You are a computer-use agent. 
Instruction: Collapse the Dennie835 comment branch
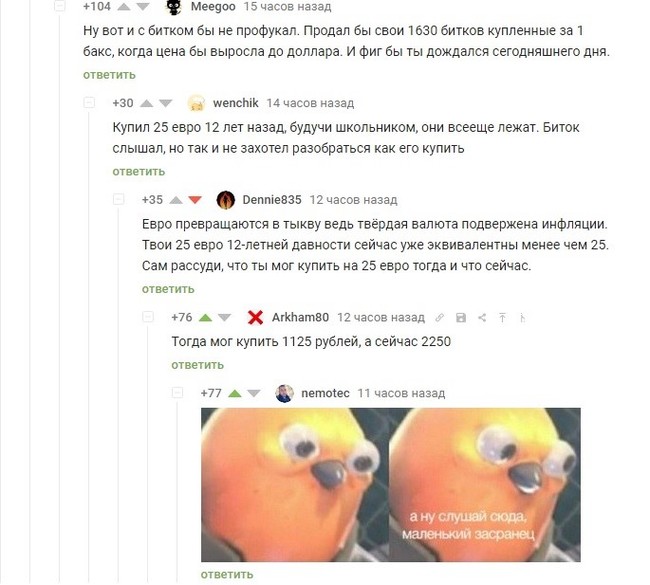pyautogui.click(x=119, y=199)
